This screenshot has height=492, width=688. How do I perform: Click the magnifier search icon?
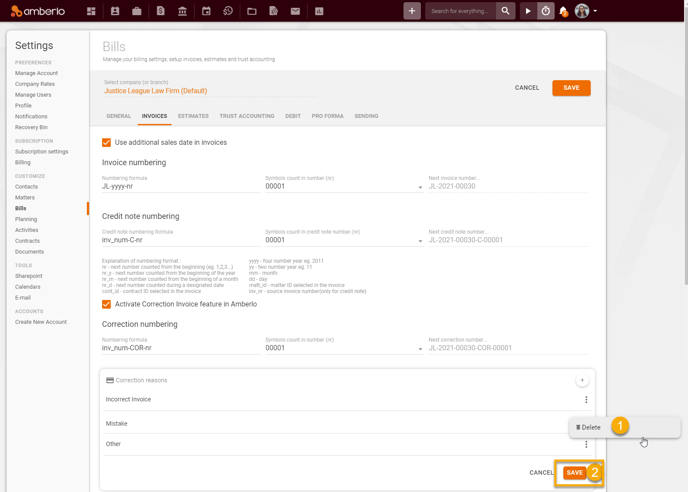506,11
